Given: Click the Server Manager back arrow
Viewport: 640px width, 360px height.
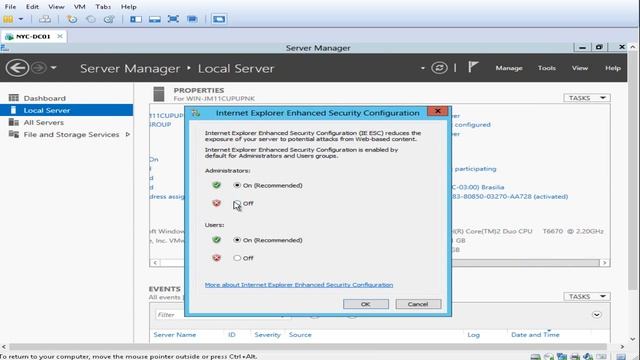Looking at the screenshot, I should 17,68.
